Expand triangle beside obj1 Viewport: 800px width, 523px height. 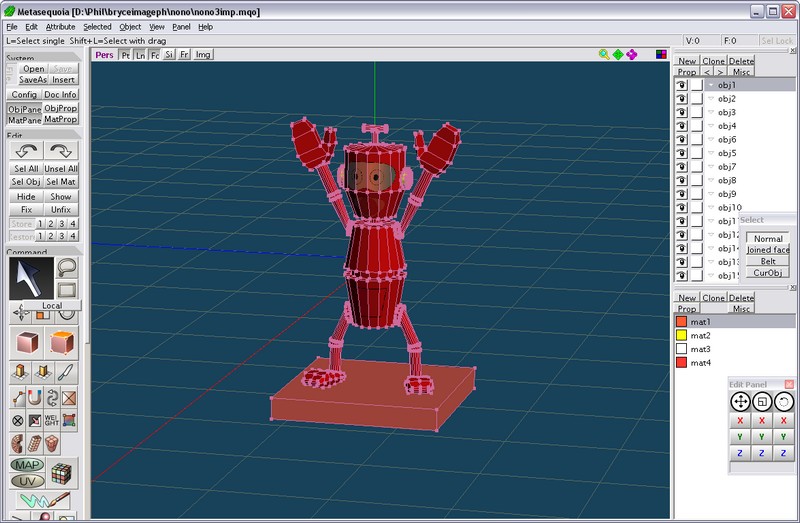[x=711, y=85]
